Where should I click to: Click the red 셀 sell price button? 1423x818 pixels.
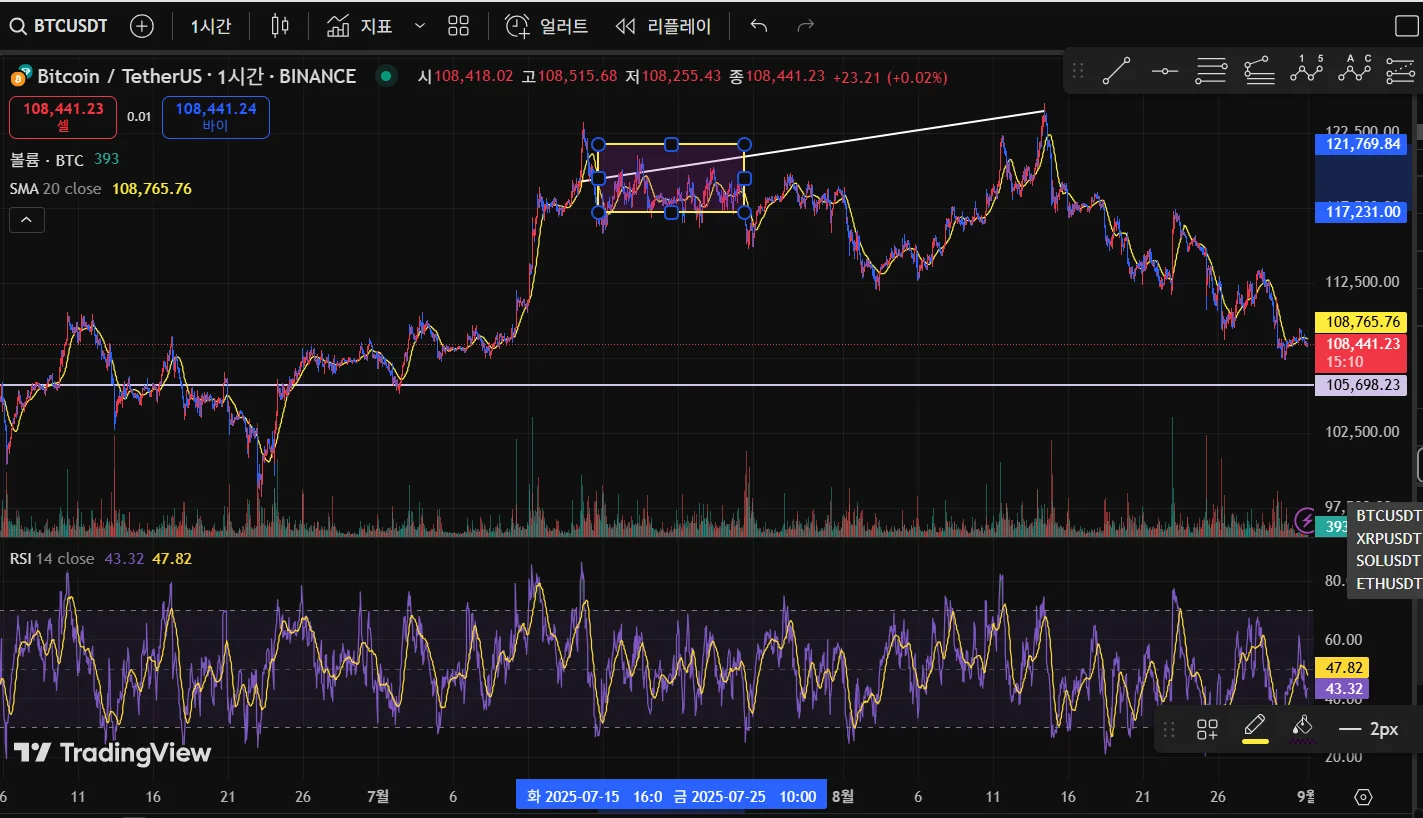[x=63, y=117]
